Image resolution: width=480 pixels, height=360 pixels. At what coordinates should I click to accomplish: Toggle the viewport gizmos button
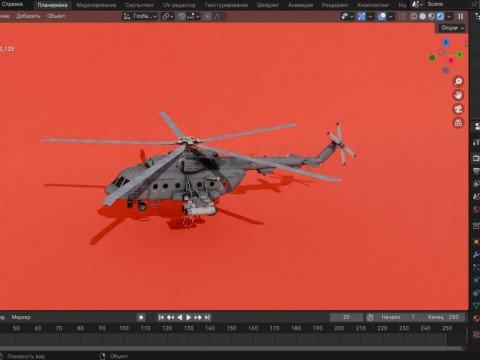361,16
